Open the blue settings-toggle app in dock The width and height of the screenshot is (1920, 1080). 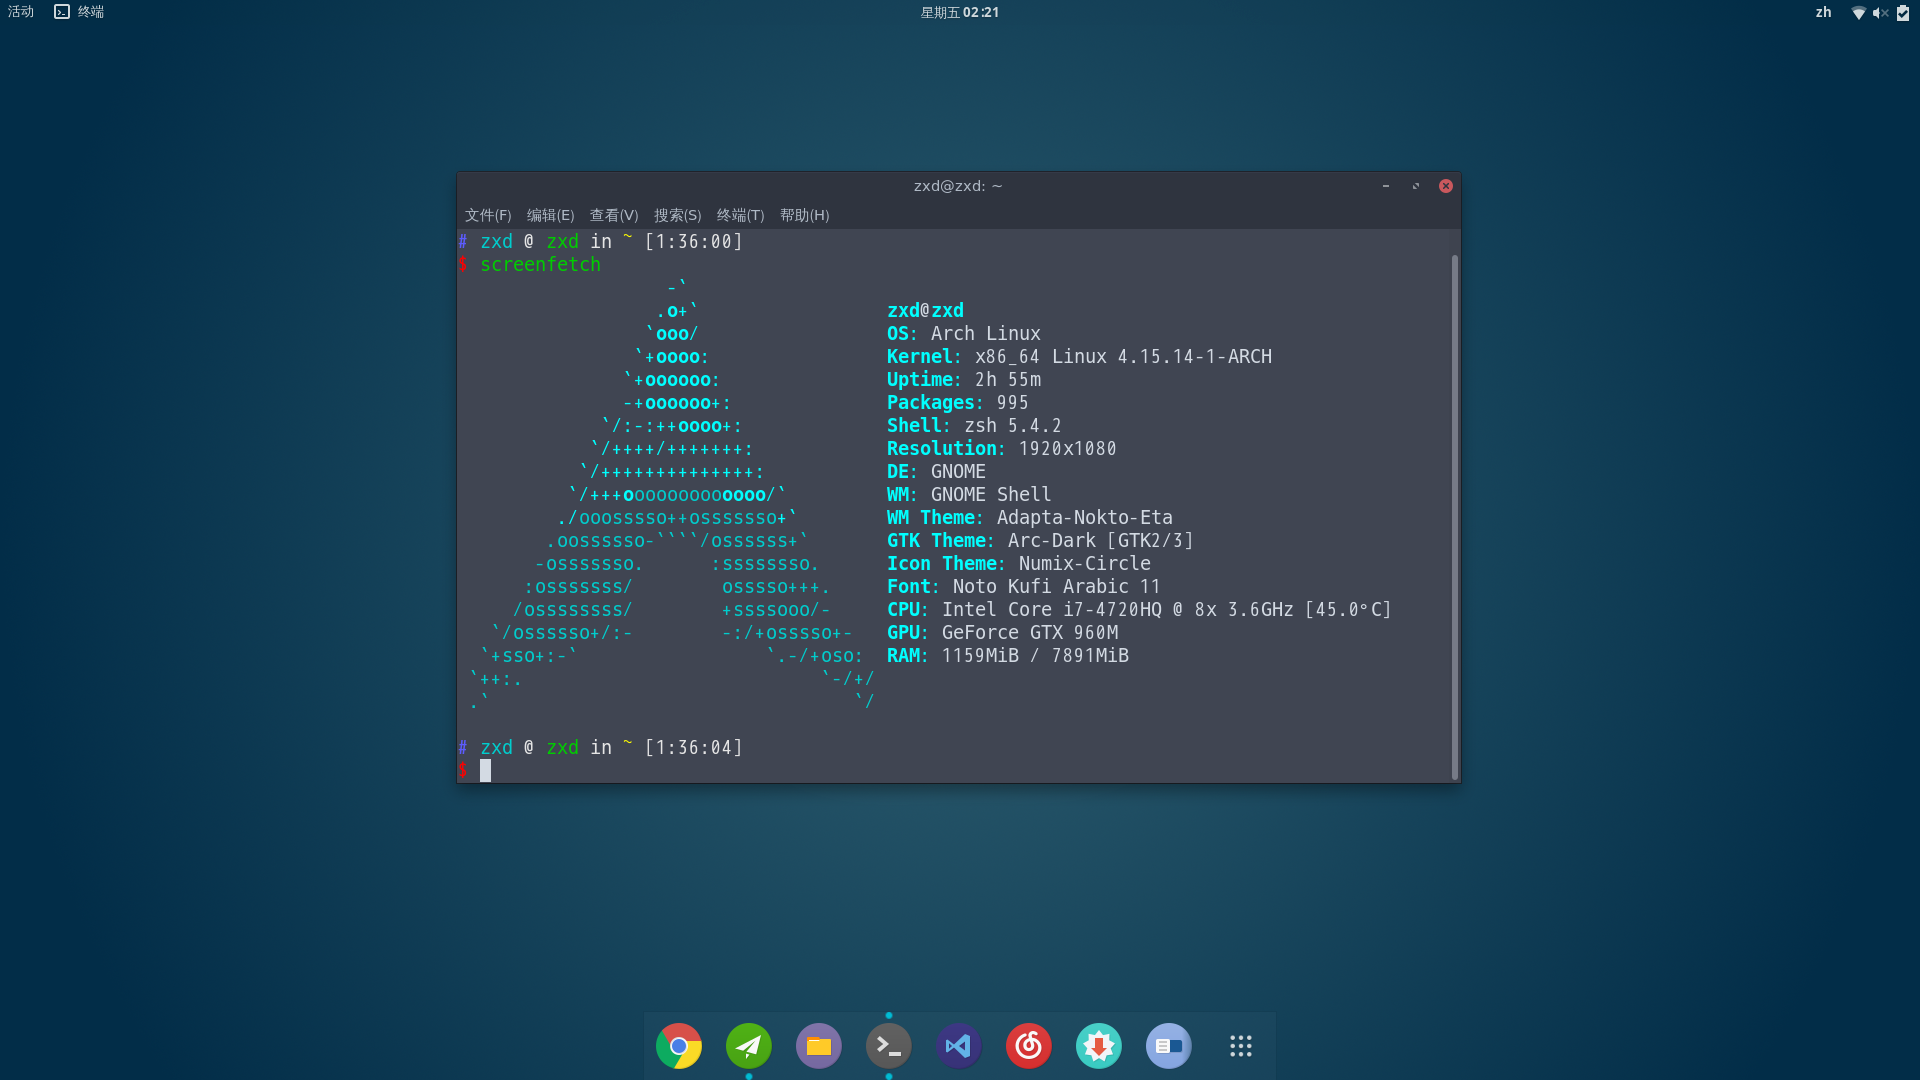pyautogui.click(x=1169, y=1046)
